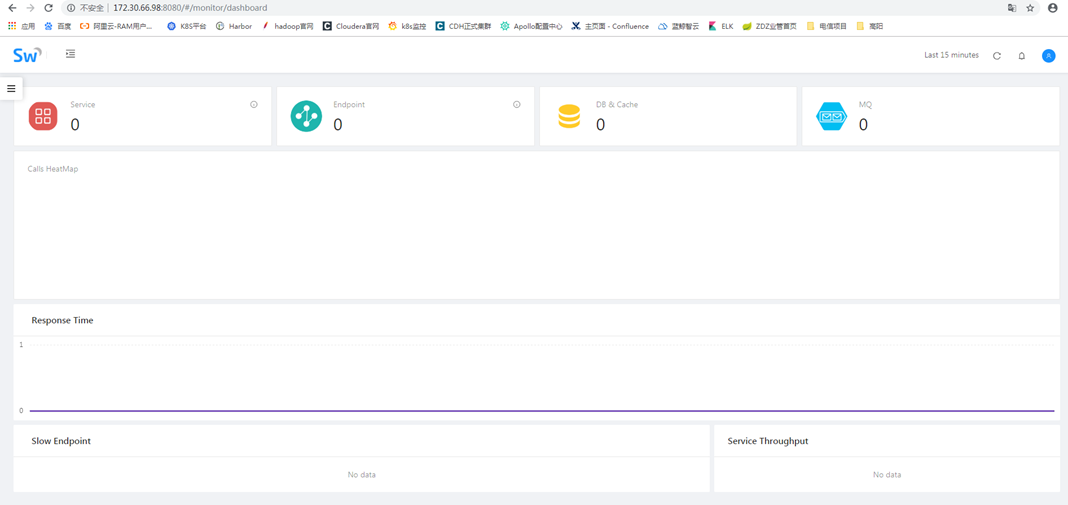
Task: Click the Slow Endpoint heading
Action: click(61, 441)
